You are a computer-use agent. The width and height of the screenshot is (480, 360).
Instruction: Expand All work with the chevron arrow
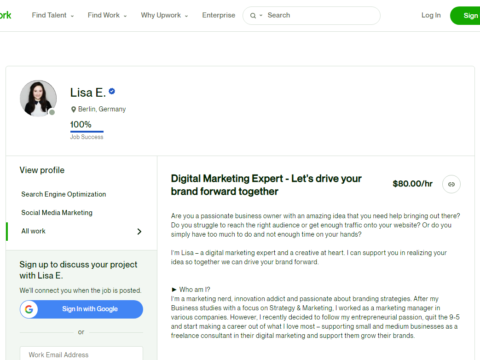(139, 231)
